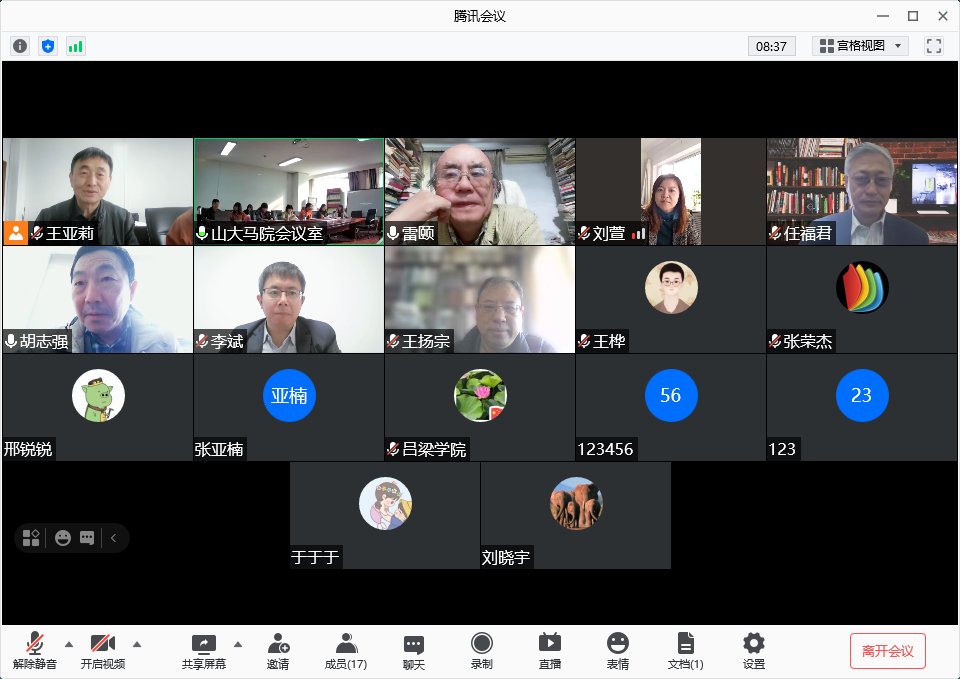Enter full screen mode
This screenshot has height=679, width=960.
click(934, 46)
